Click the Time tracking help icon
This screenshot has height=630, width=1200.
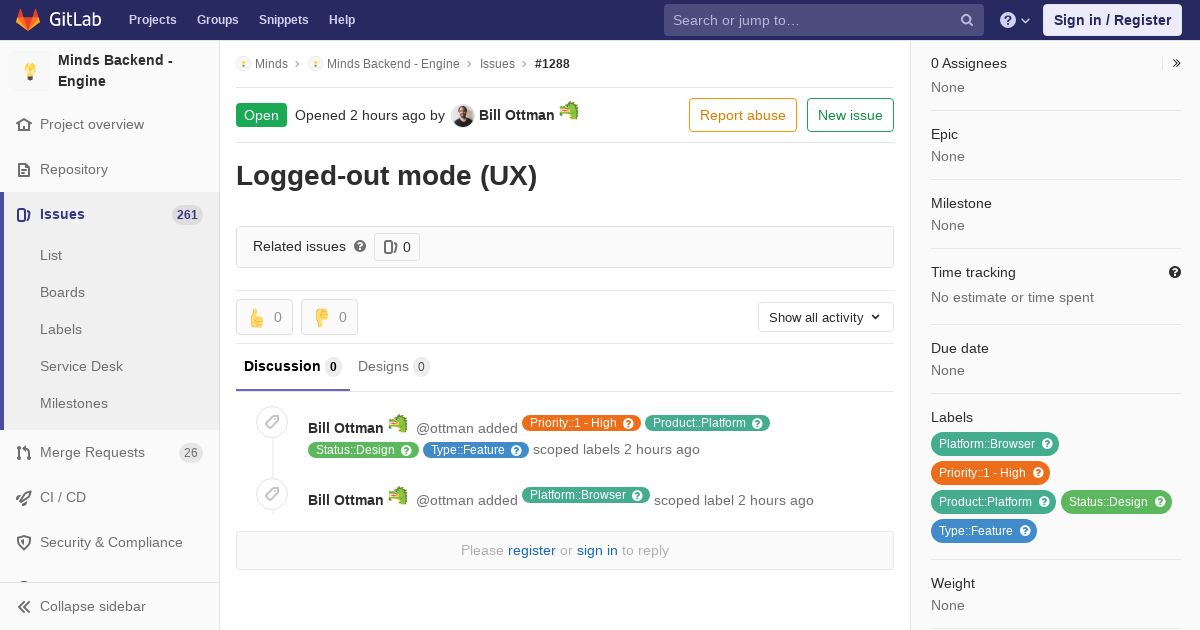pos(1175,272)
